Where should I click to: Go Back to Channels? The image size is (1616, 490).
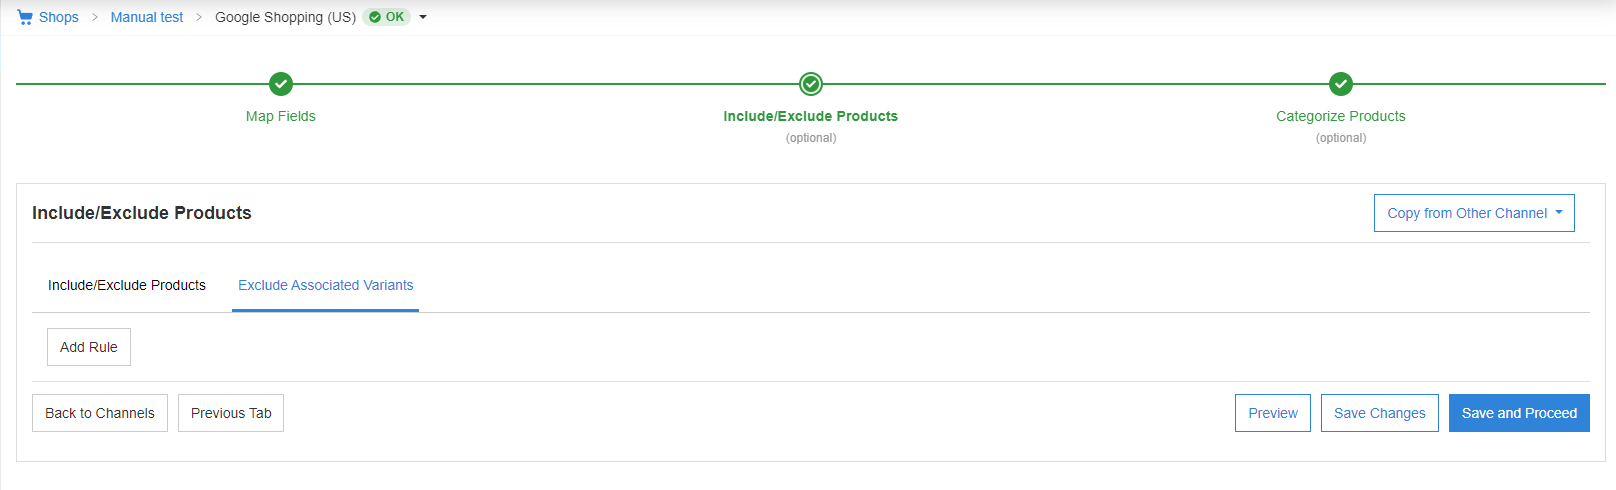click(100, 413)
